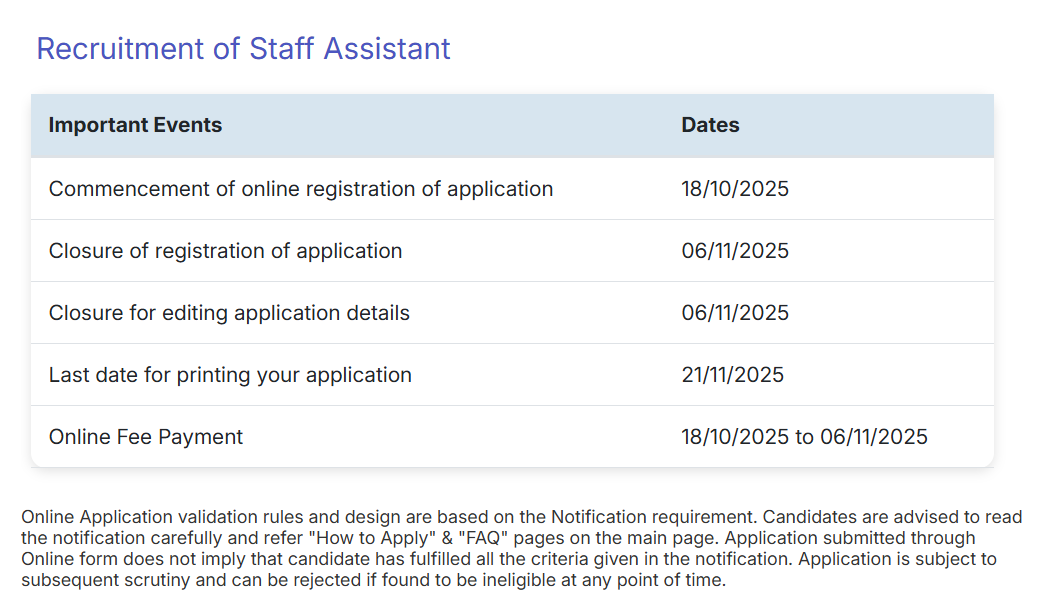Select "Commencement of online registration of application" row label

click(x=300, y=189)
